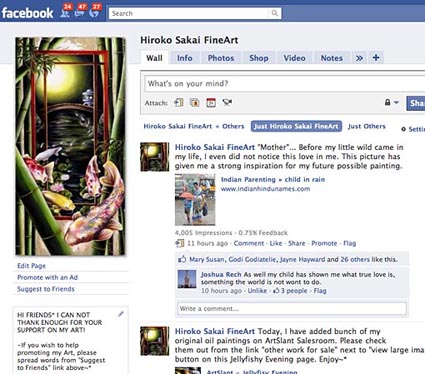Click the Share button
This screenshot has height=374, width=425.
click(416, 103)
